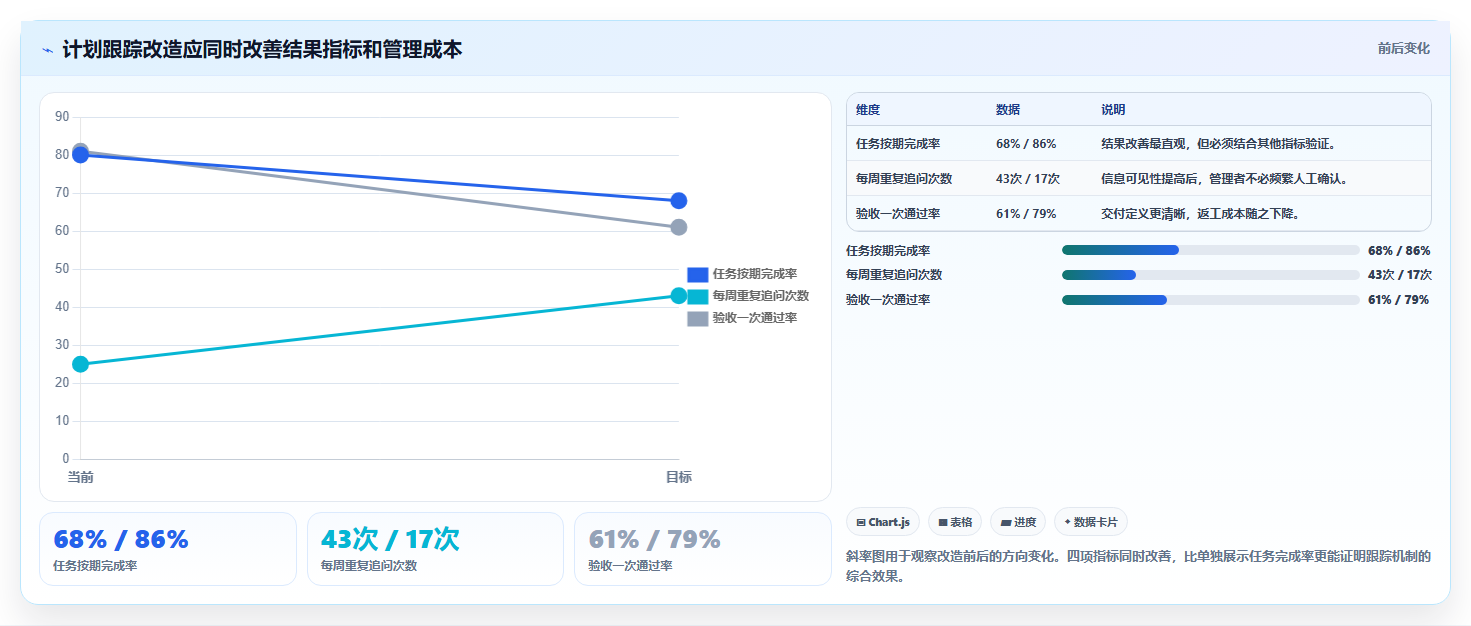Click the 数据 column header
The image size is (1471, 626).
(1008, 110)
